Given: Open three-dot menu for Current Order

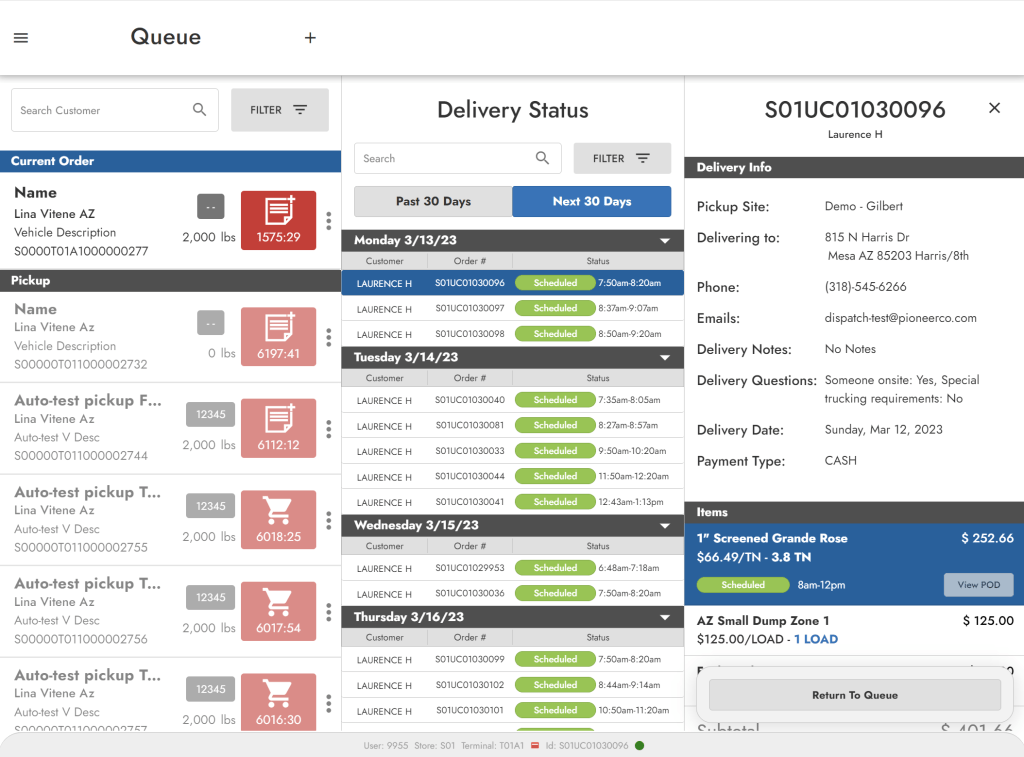Looking at the screenshot, I should coord(328,221).
